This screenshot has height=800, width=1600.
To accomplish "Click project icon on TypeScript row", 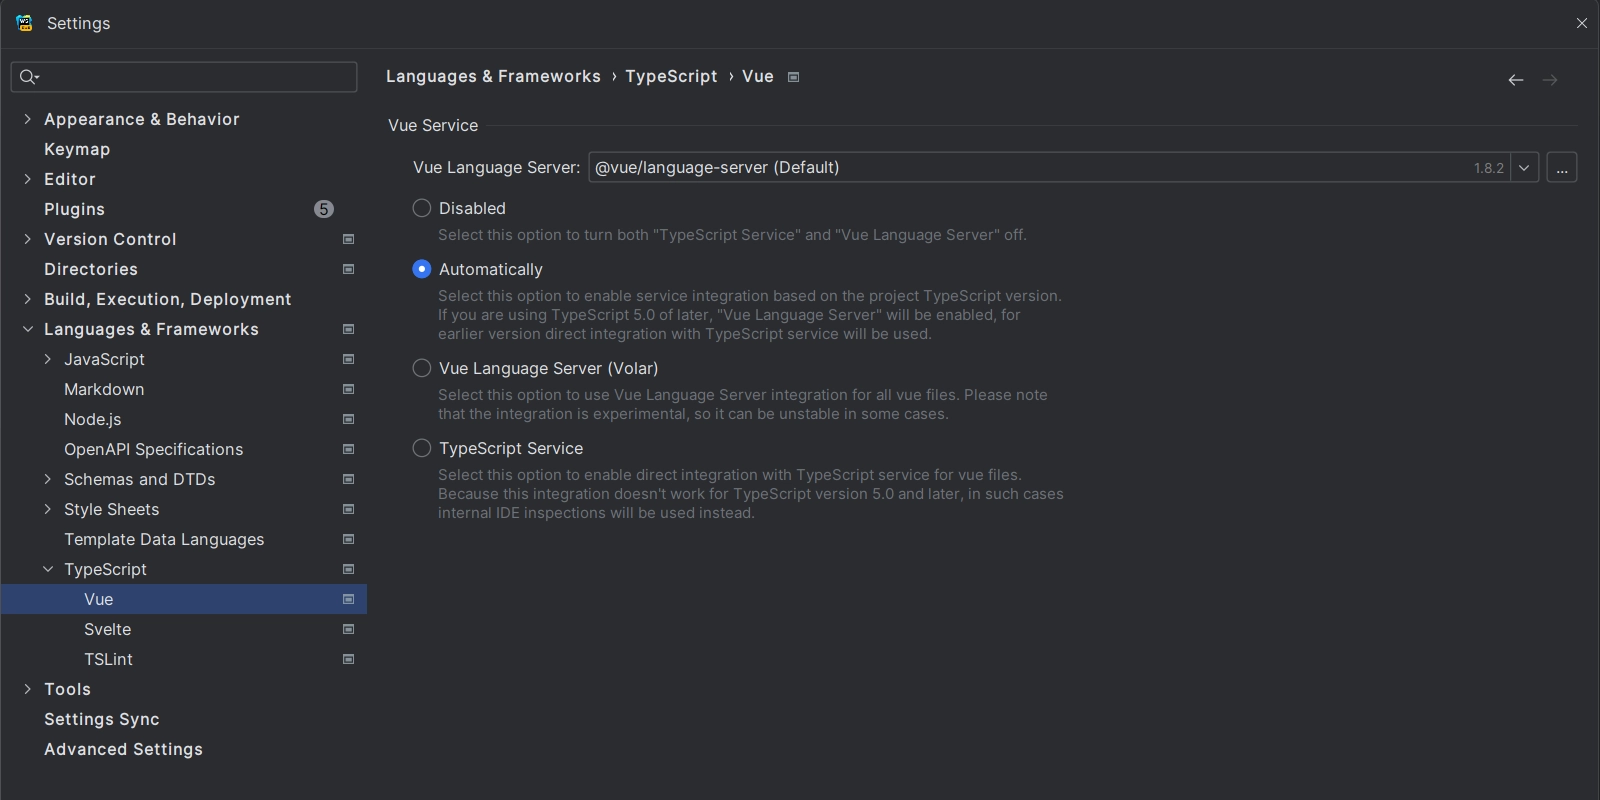I will (x=349, y=569).
